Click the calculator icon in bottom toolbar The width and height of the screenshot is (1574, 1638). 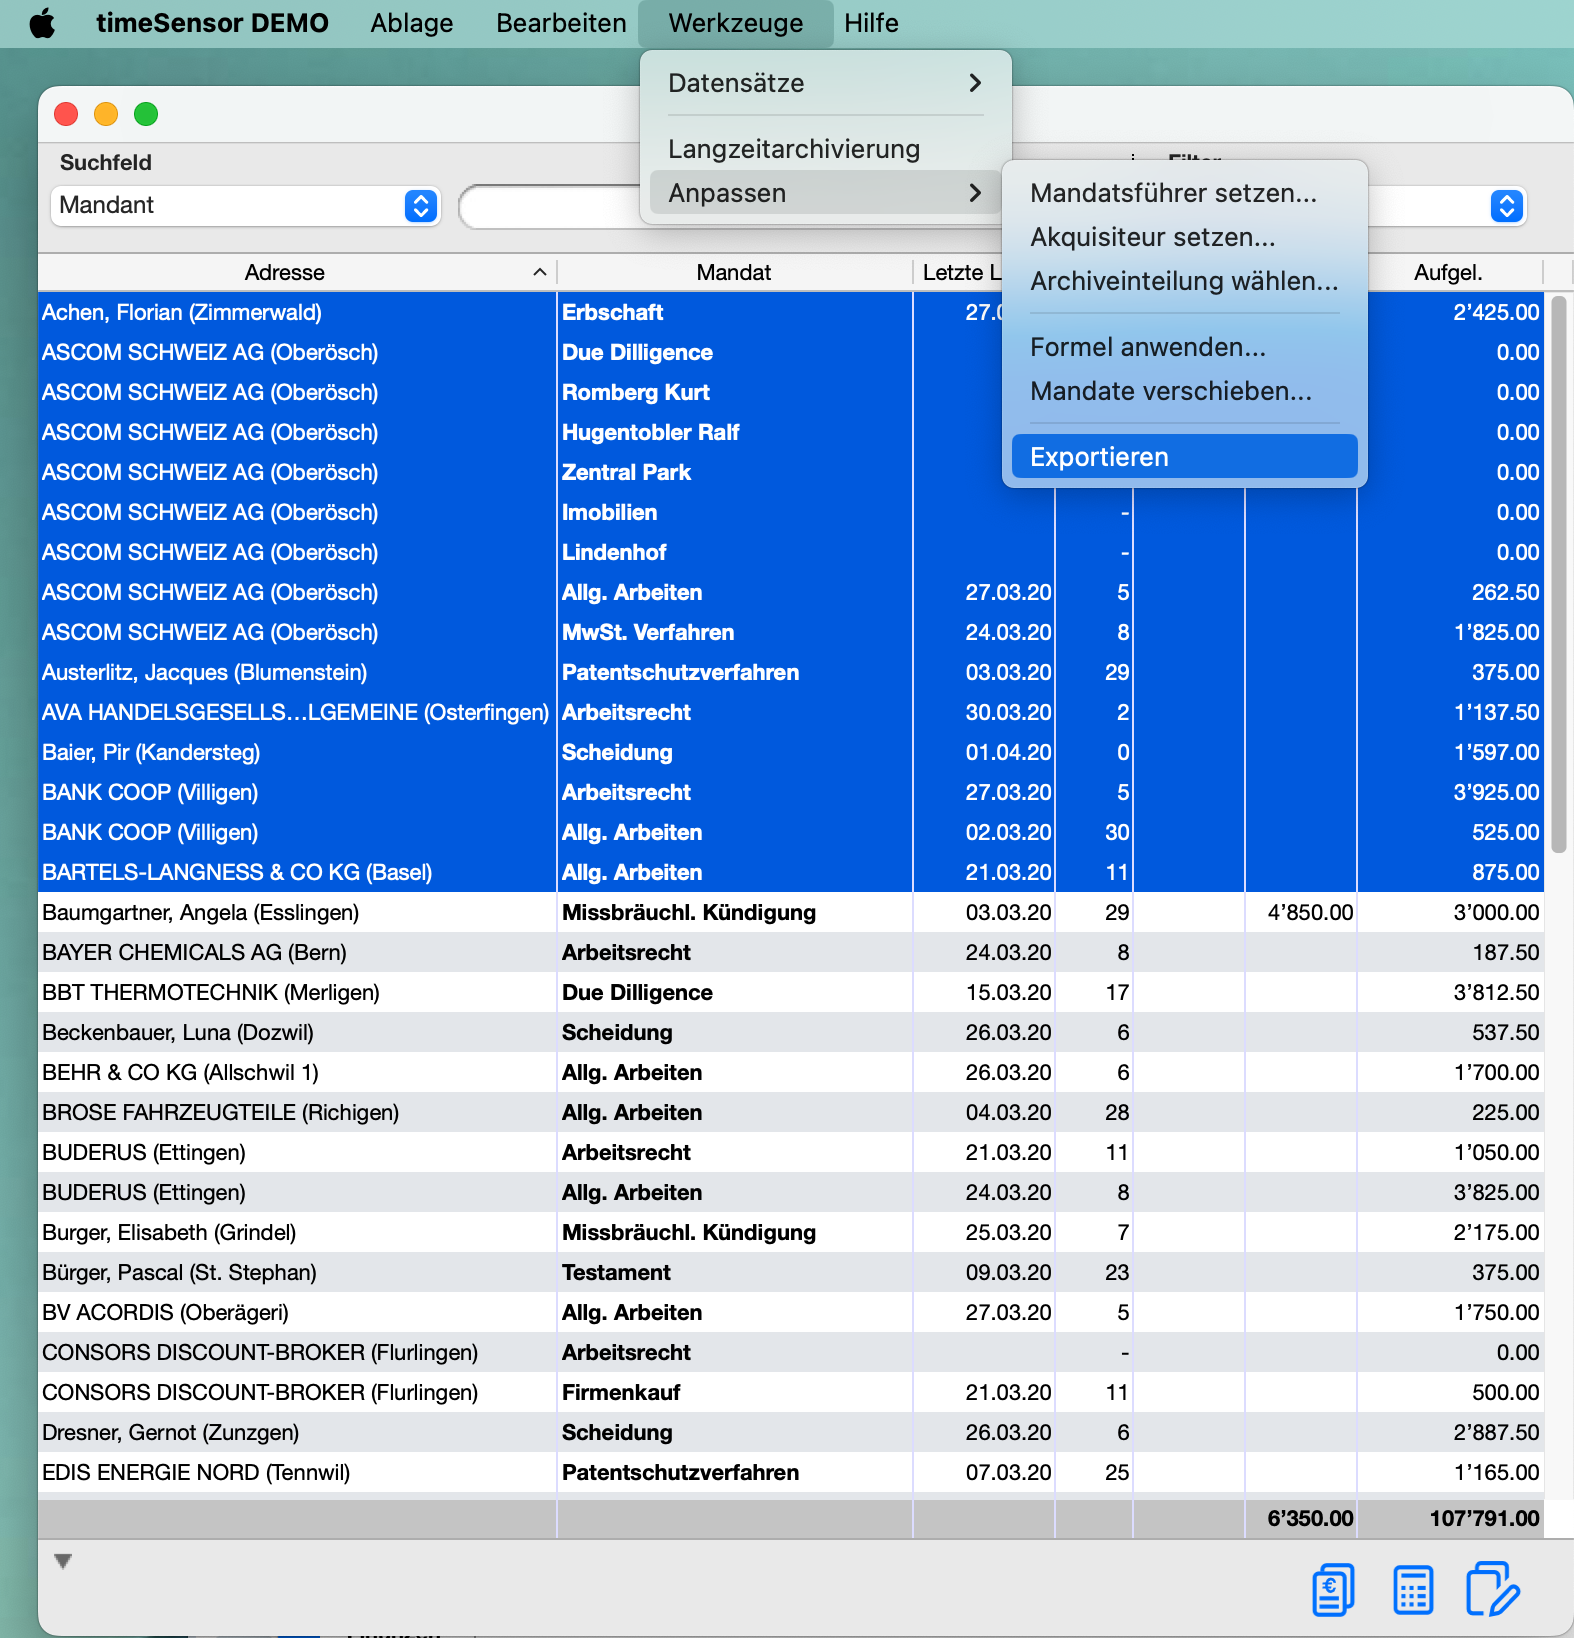(1412, 1589)
